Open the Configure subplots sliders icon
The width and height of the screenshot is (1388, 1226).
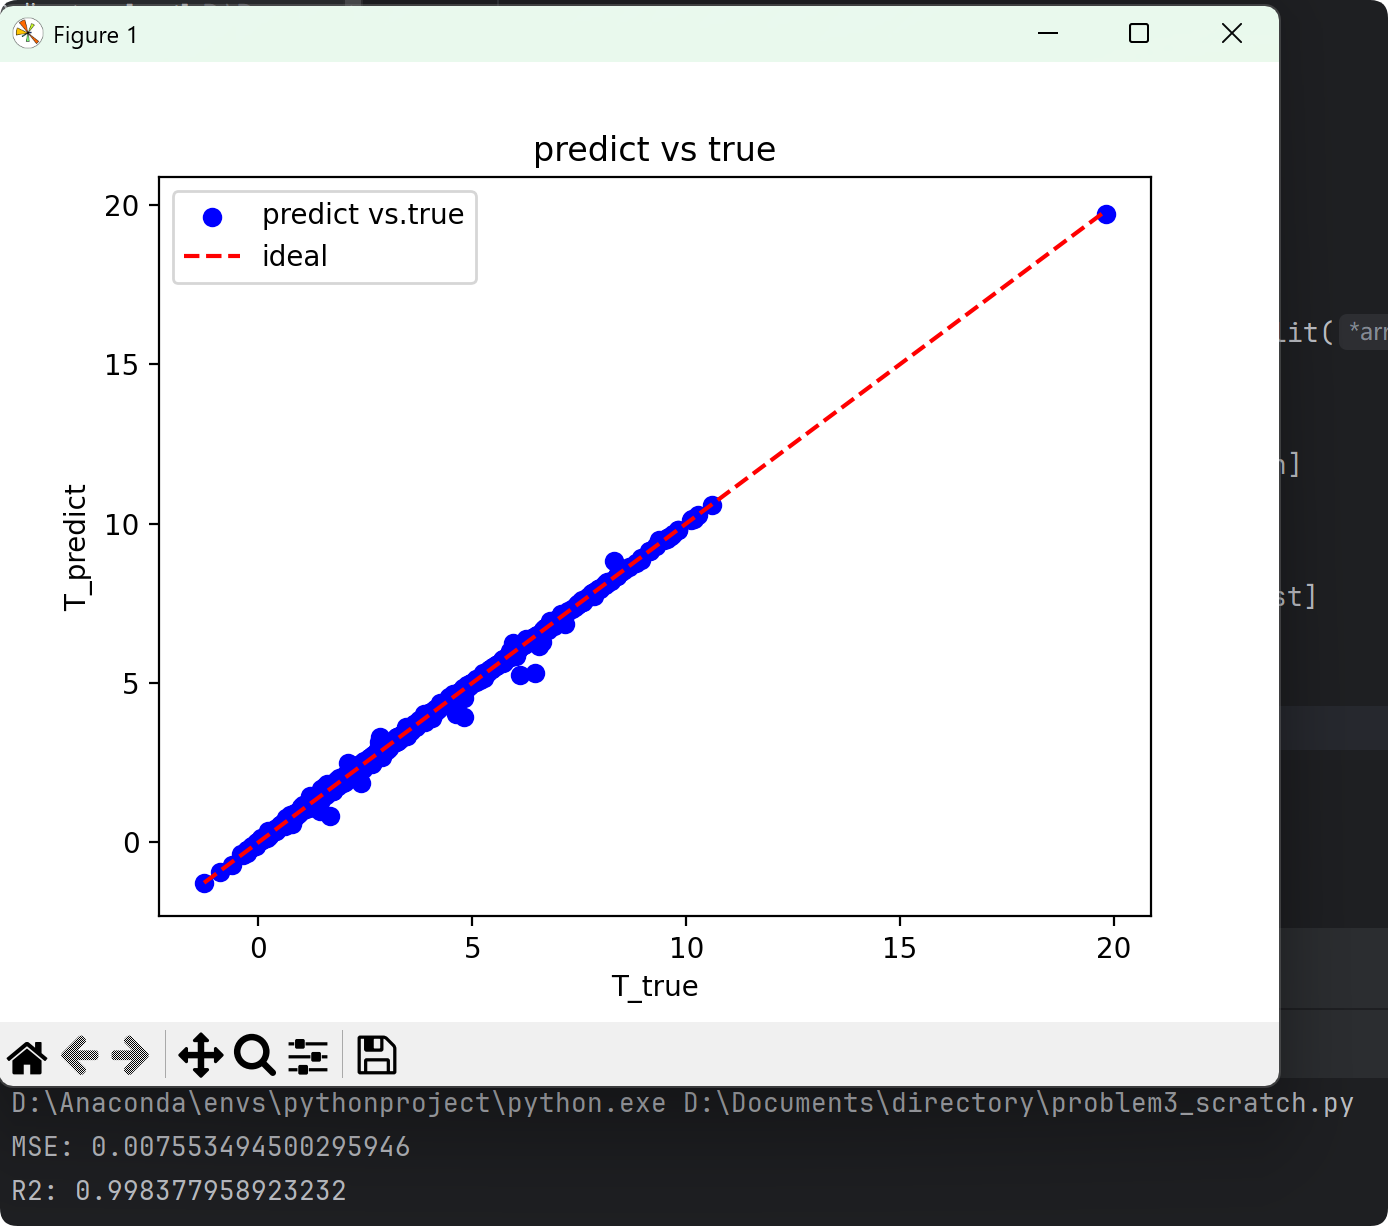click(308, 1056)
